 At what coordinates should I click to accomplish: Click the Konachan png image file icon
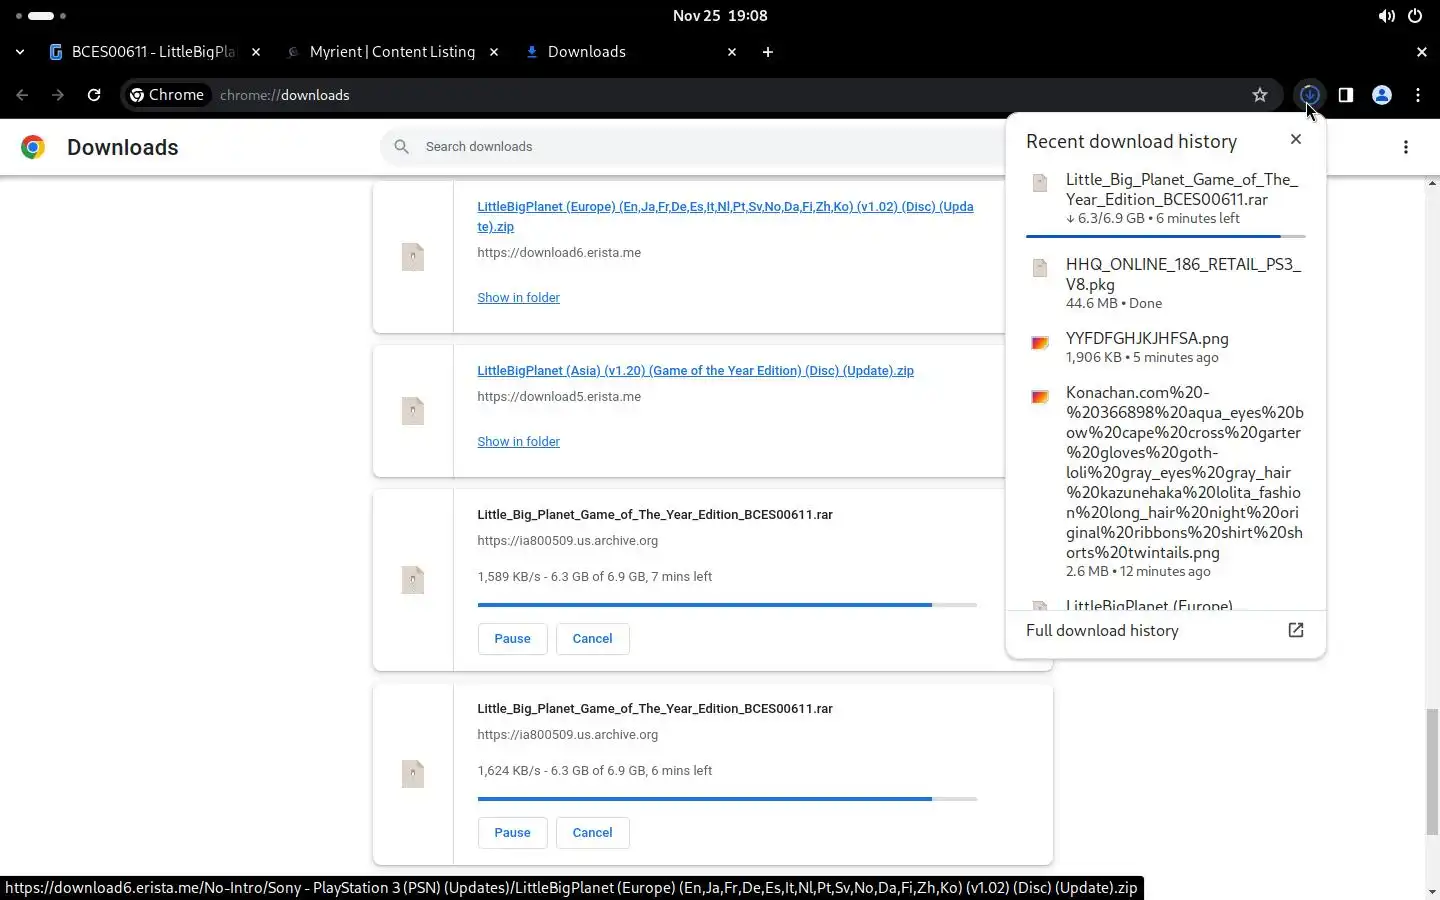click(1040, 397)
